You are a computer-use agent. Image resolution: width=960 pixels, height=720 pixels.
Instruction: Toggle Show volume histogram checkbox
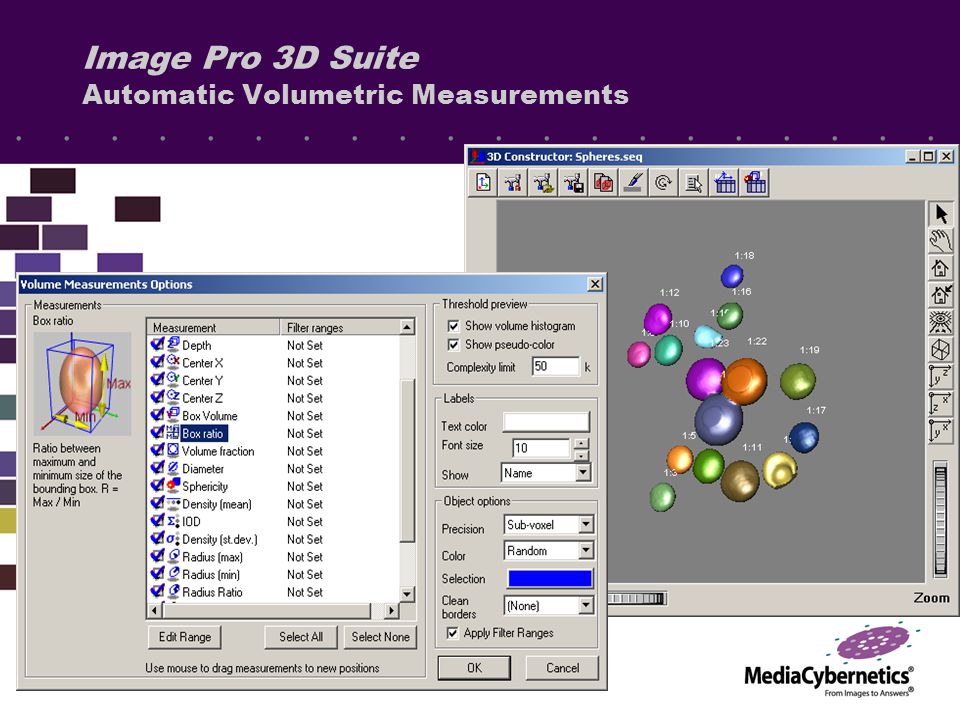click(x=453, y=326)
